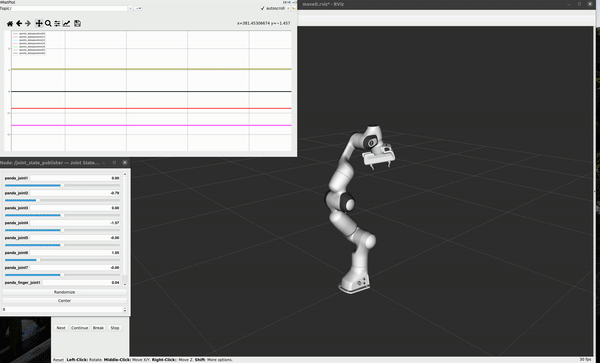Click the 30 fps readout in RViz
Viewport: 600px width, 363px height.
(585, 360)
